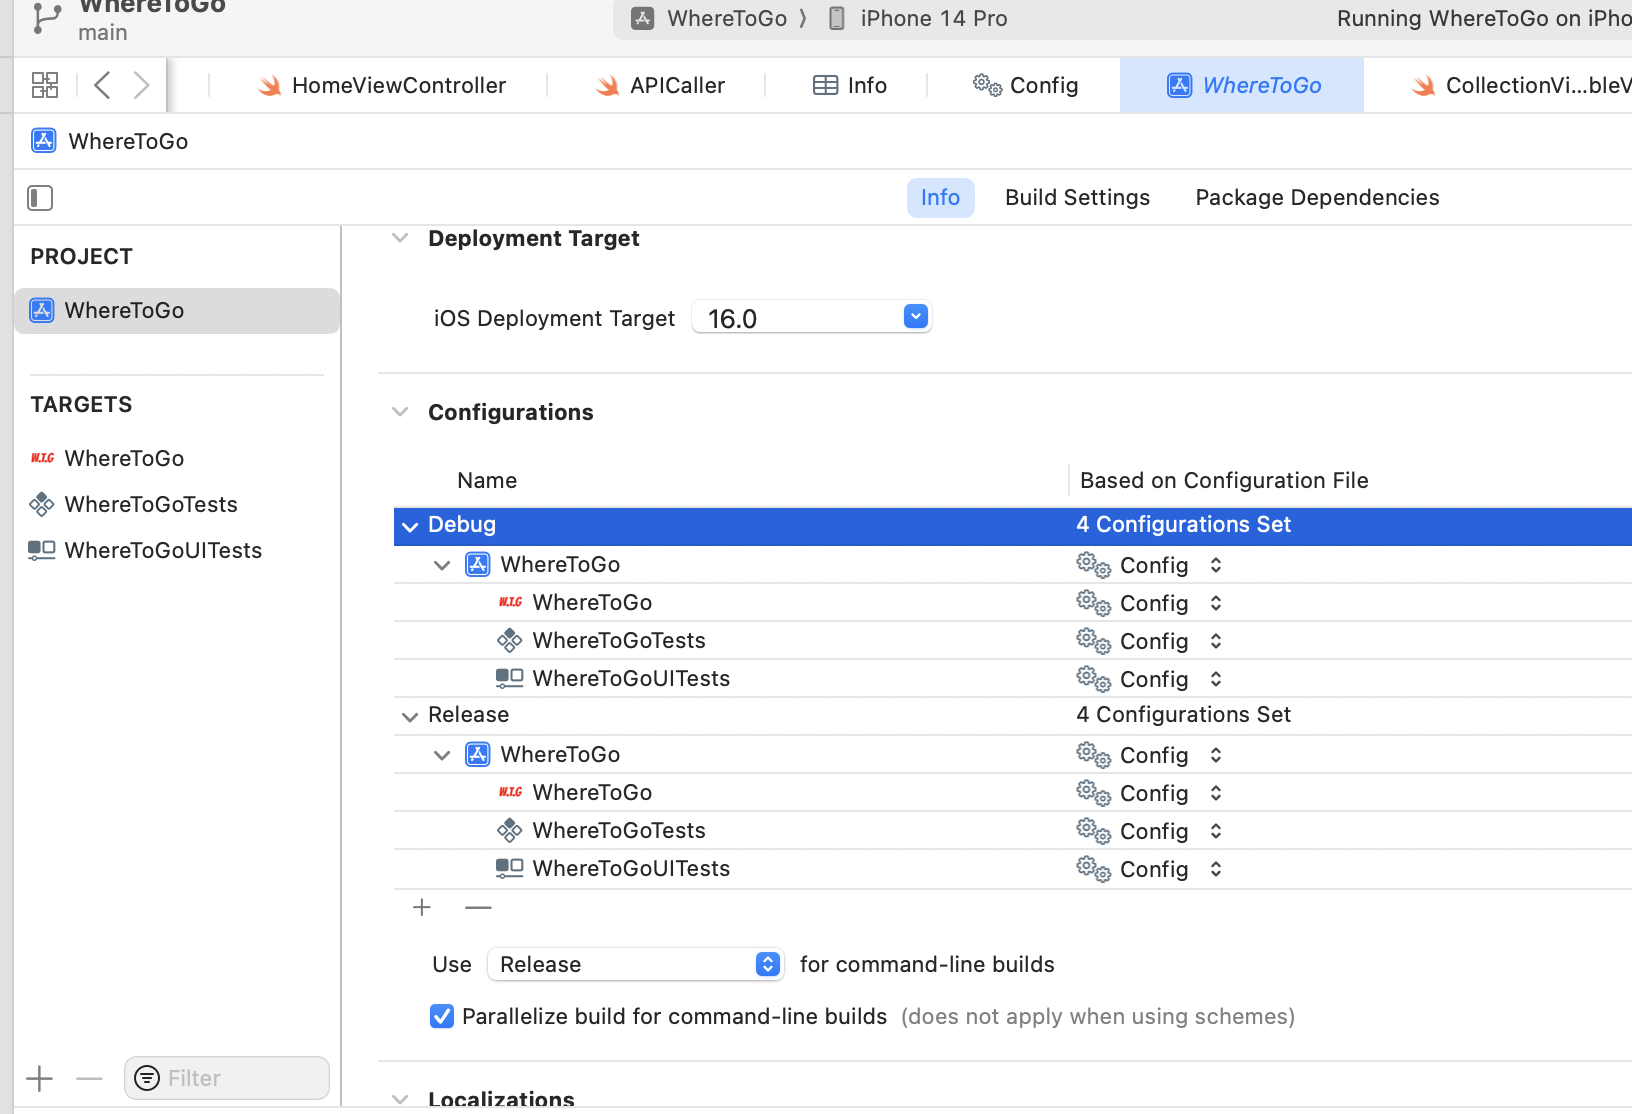Toggle the project and targets list sidebar
The width and height of the screenshot is (1632, 1114).
tap(40, 198)
